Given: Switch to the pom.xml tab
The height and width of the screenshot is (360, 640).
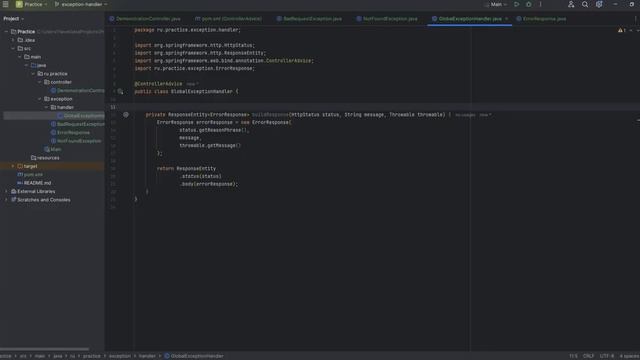Looking at the screenshot, I should point(228,19).
